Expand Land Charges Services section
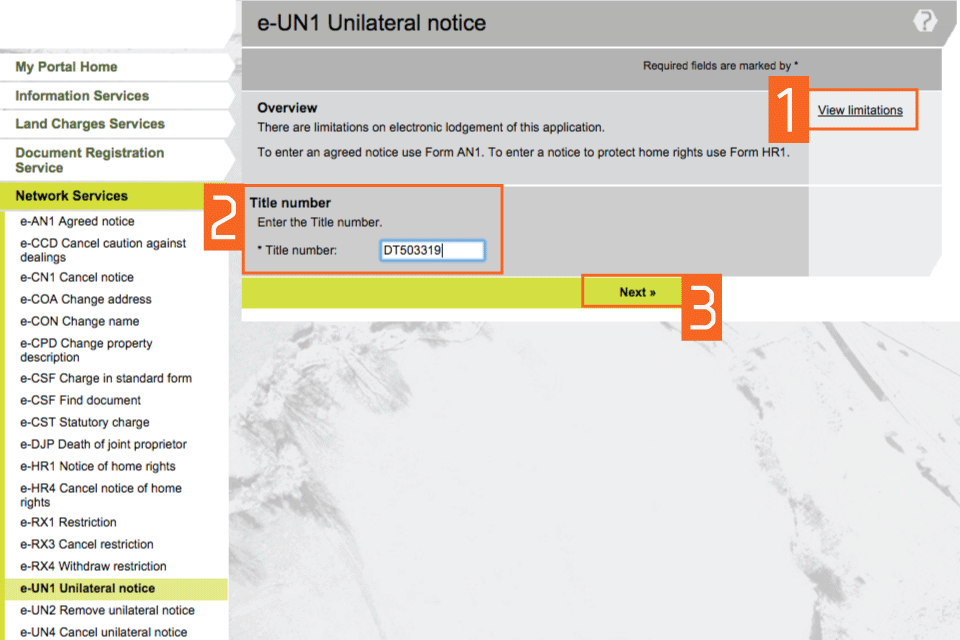 coord(90,124)
